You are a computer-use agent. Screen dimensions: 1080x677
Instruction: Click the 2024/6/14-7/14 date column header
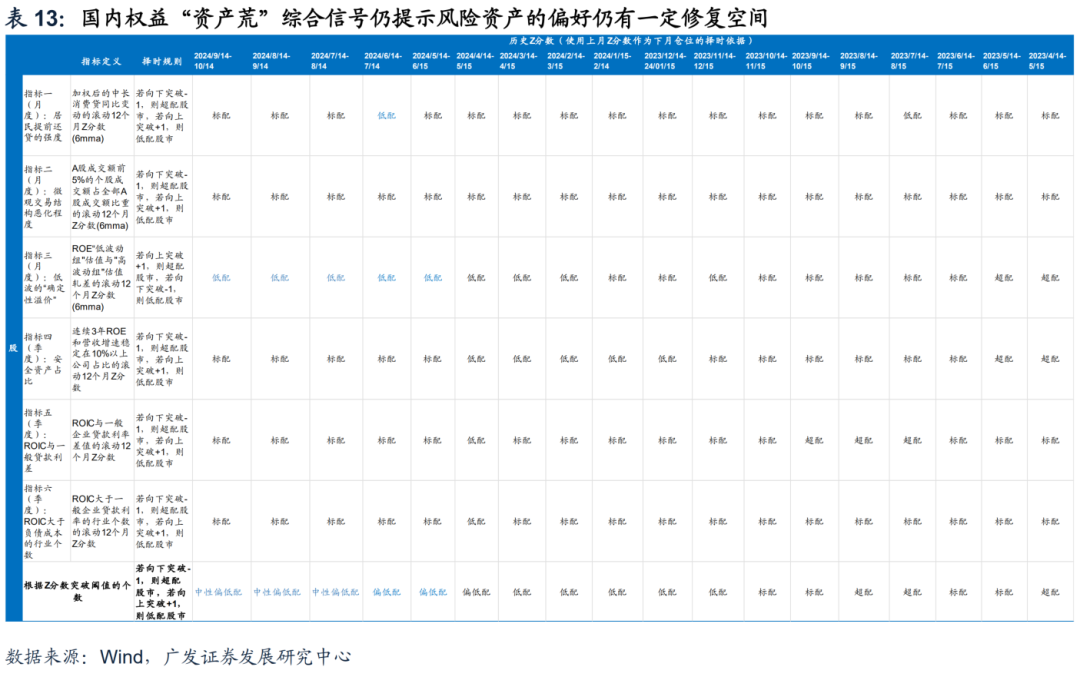tap(383, 61)
